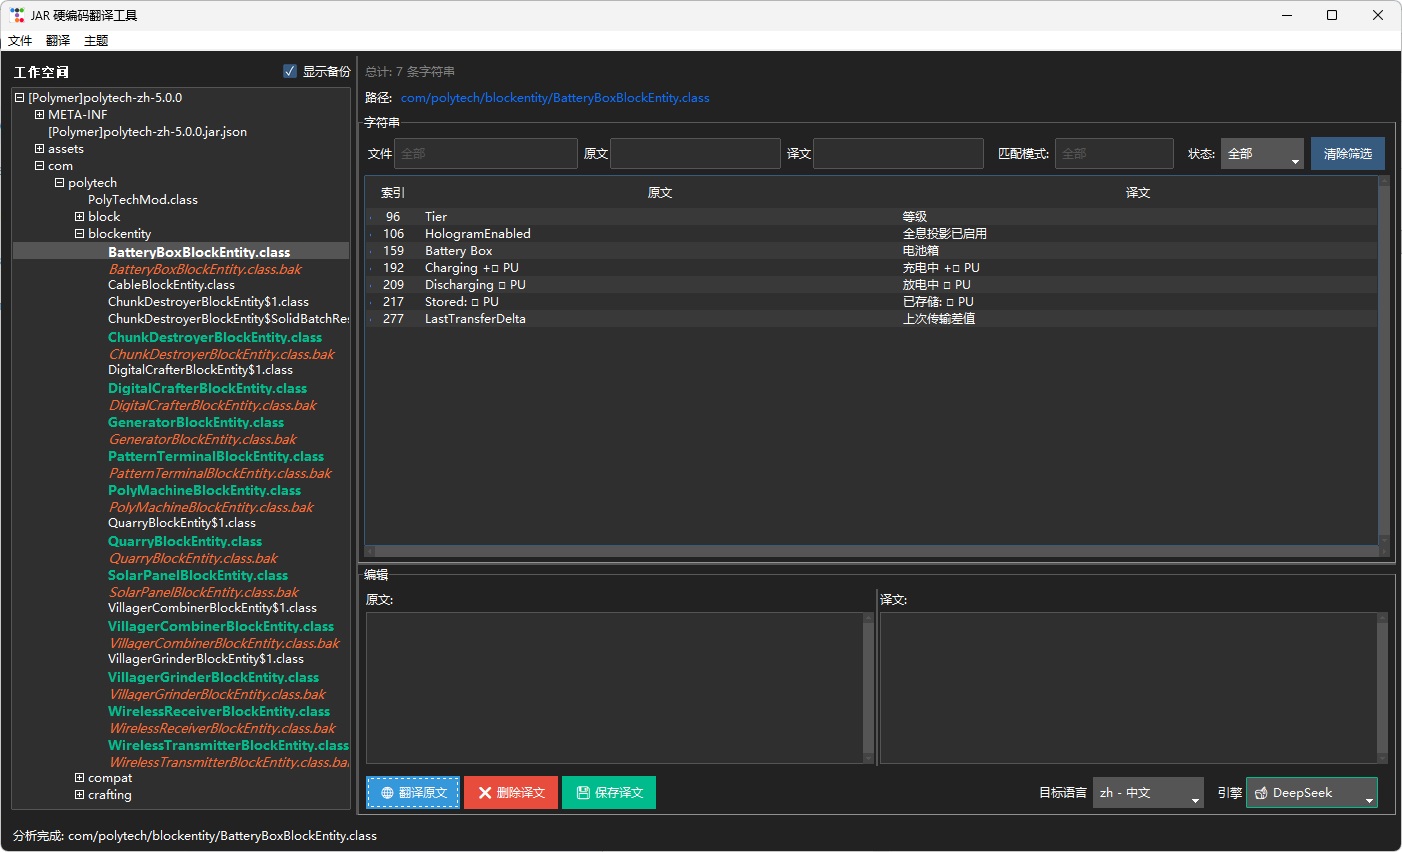1402x852 pixels.
Task: Open the 翻译 menu
Action: [58, 41]
